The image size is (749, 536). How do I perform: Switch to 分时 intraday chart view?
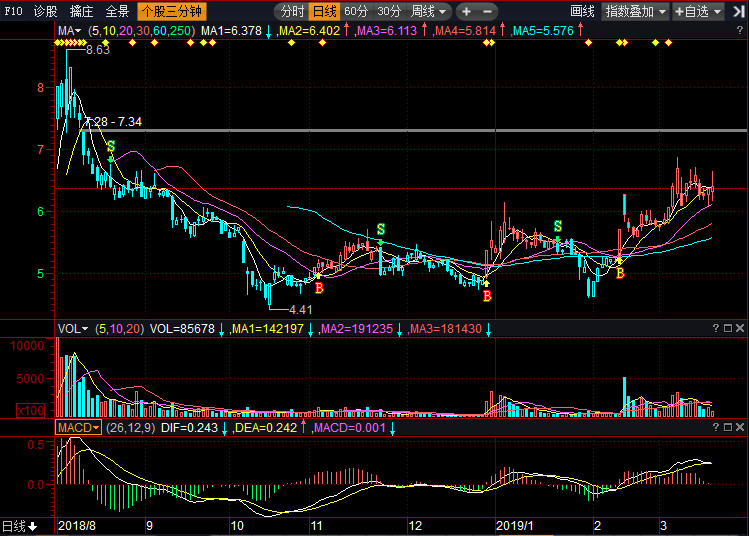[291, 12]
